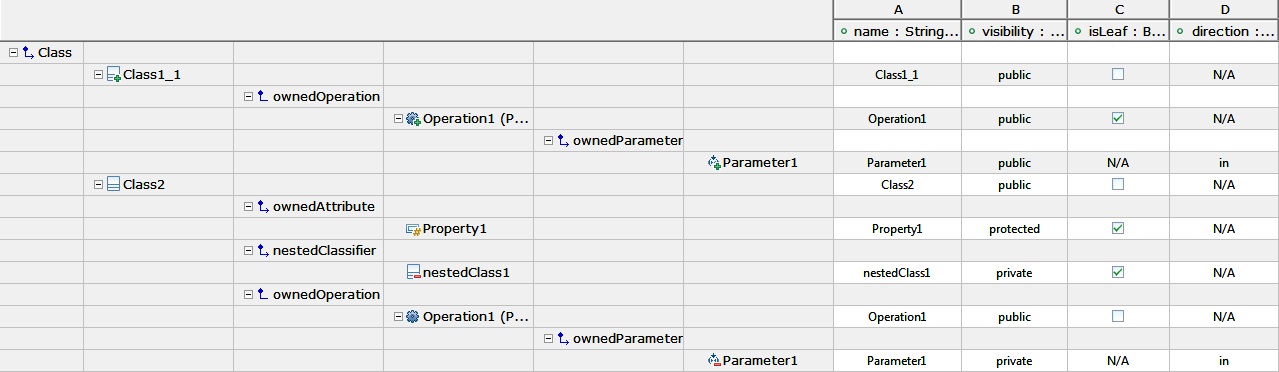
Task: Click the Operation1 gear icon under Class1_1
Action: [413, 119]
